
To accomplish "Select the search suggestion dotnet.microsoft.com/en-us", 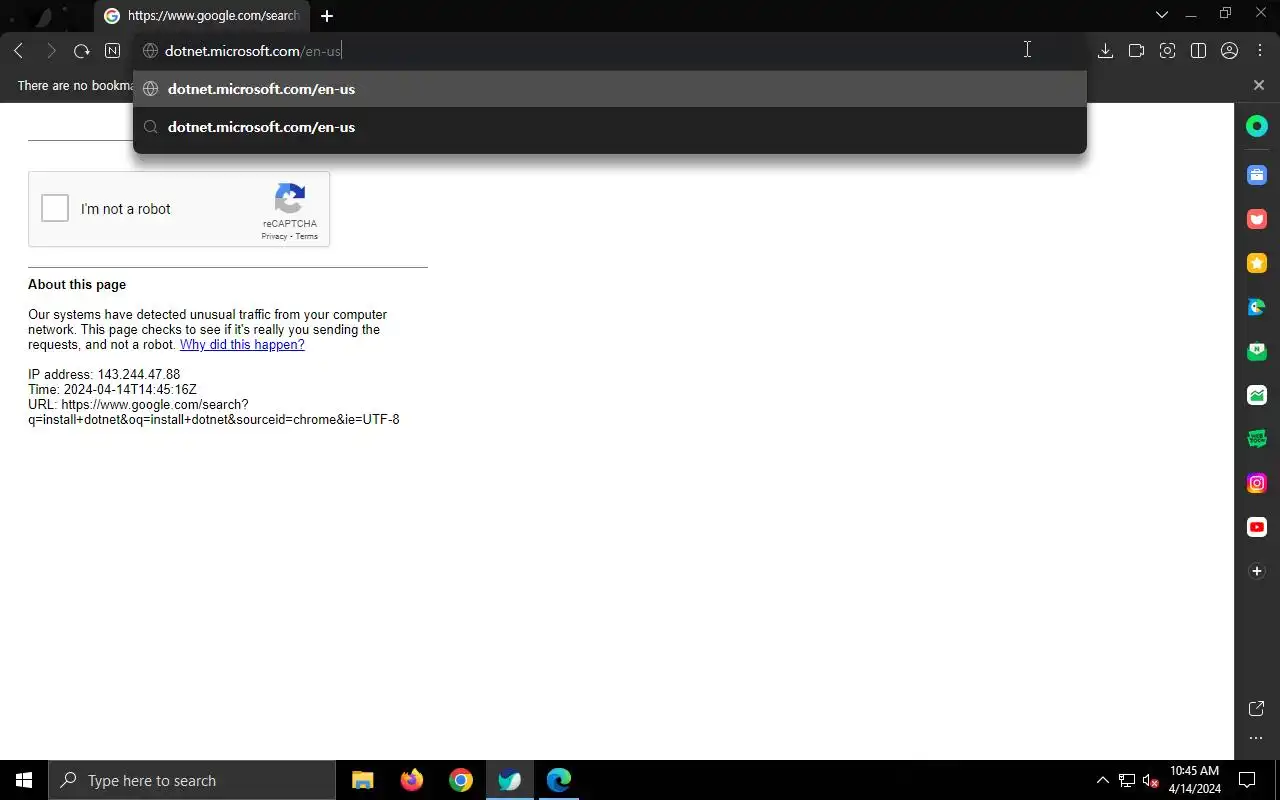I will pyautogui.click(x=610, y=127).
